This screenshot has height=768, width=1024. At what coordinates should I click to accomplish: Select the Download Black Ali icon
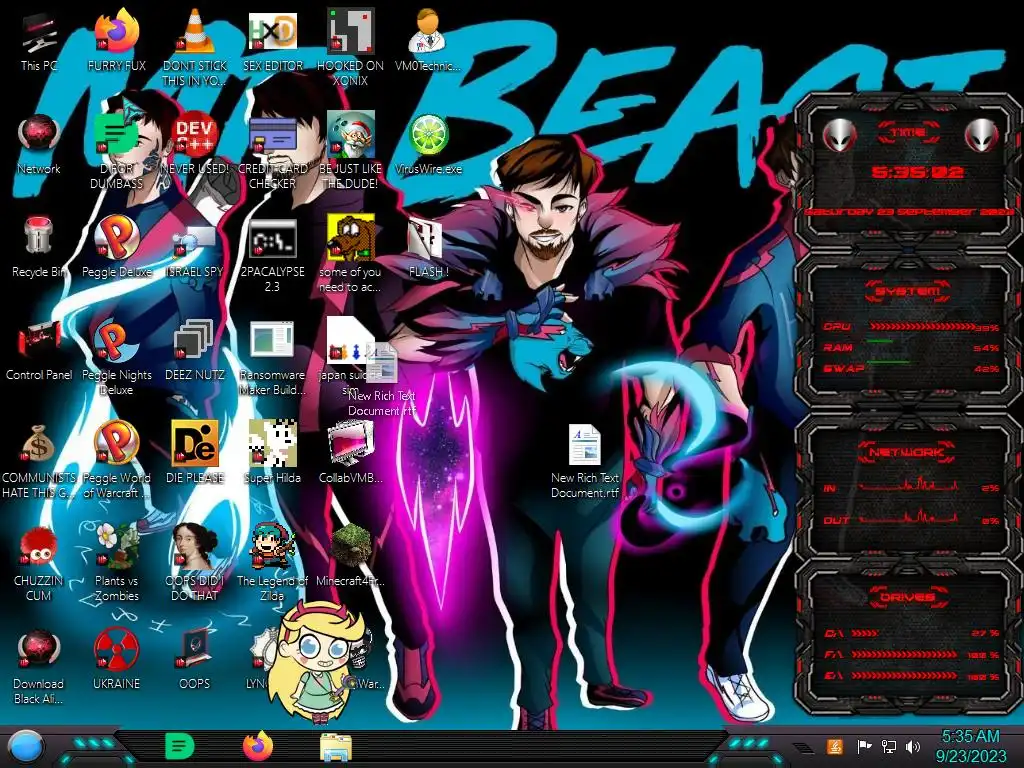coord(39,666)
